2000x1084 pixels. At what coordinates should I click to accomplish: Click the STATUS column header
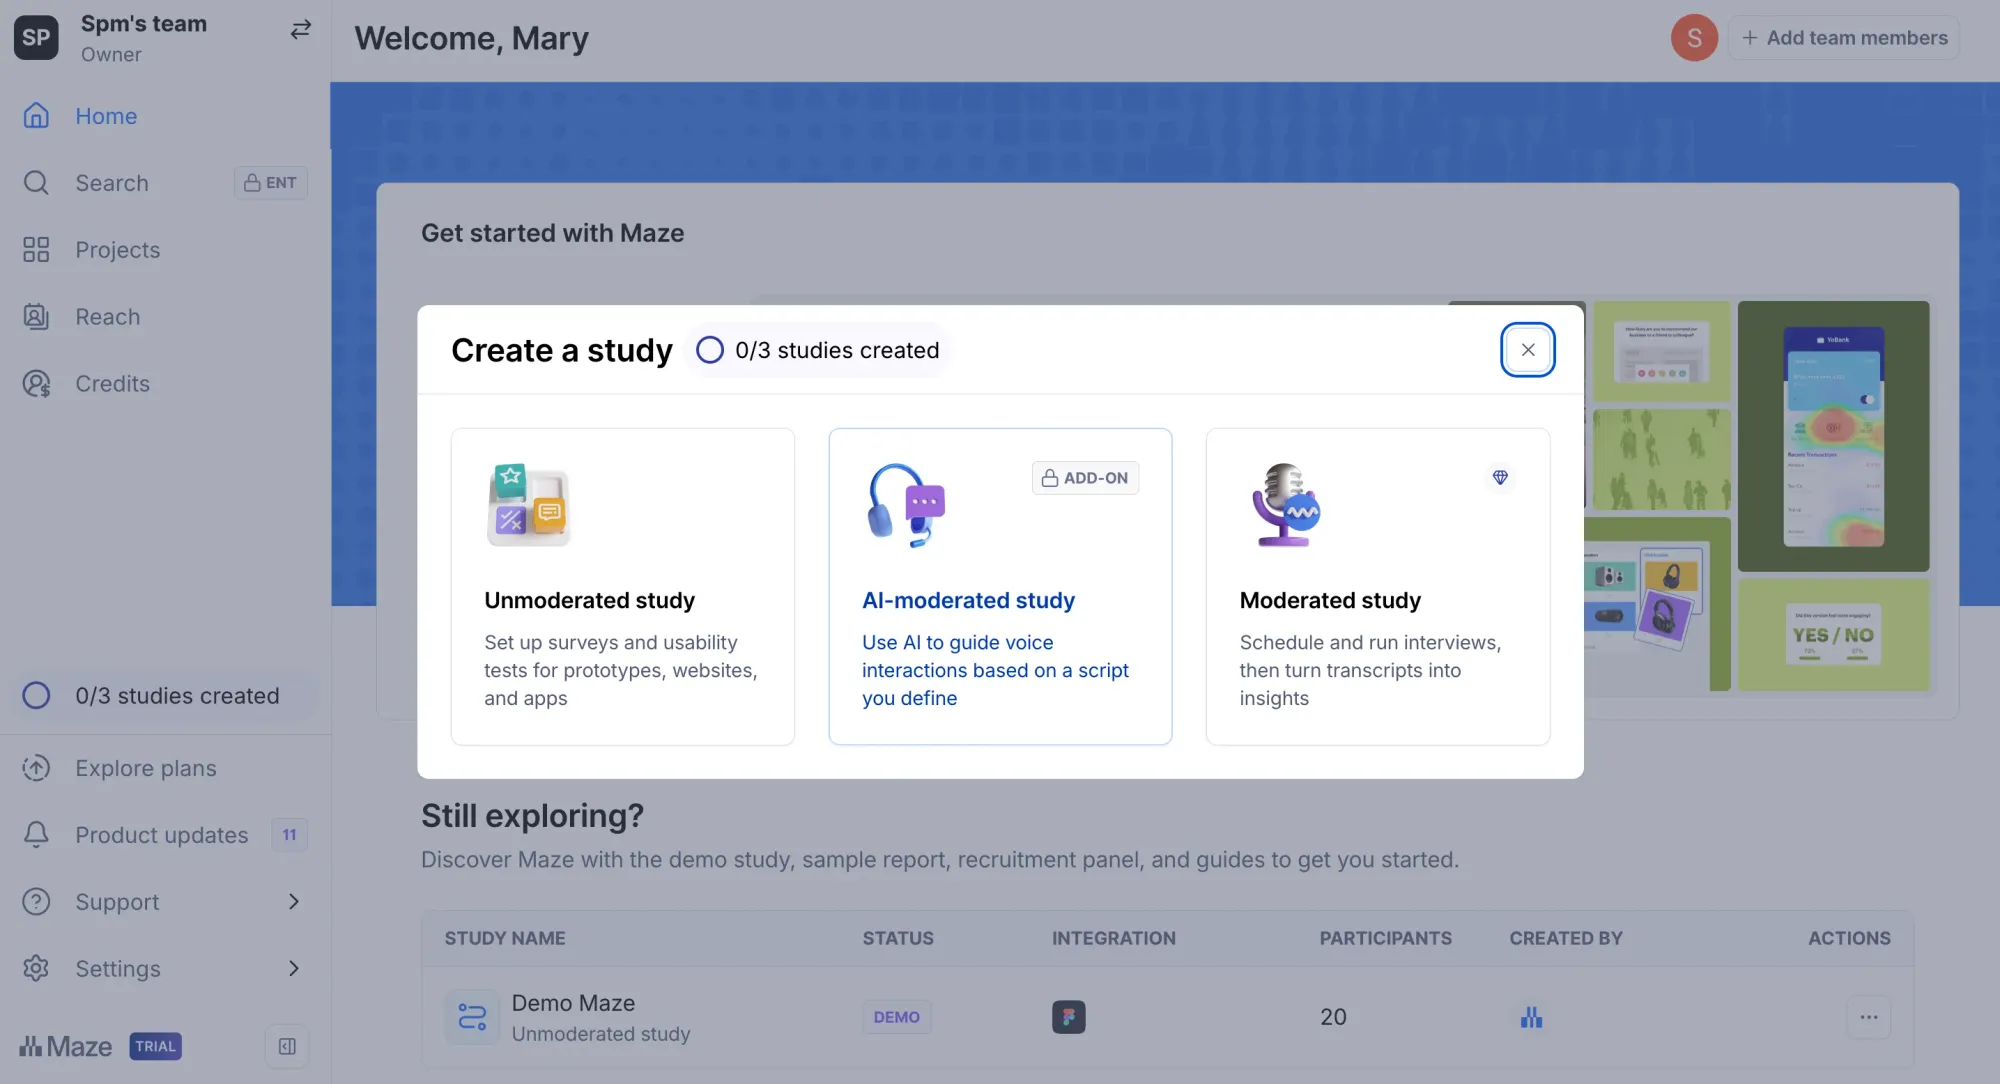click(898, 938)
